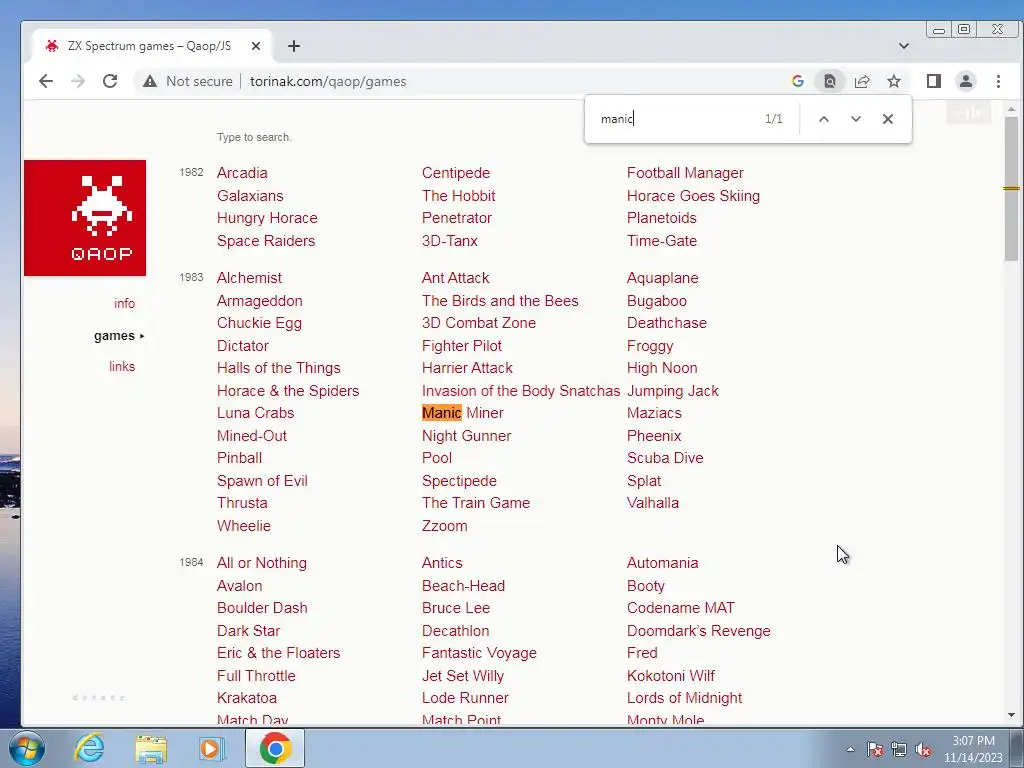This screenshot has height=768, width=1024.
Task: Open 3D Combat Zone link
Action: [x=479, y=323]
